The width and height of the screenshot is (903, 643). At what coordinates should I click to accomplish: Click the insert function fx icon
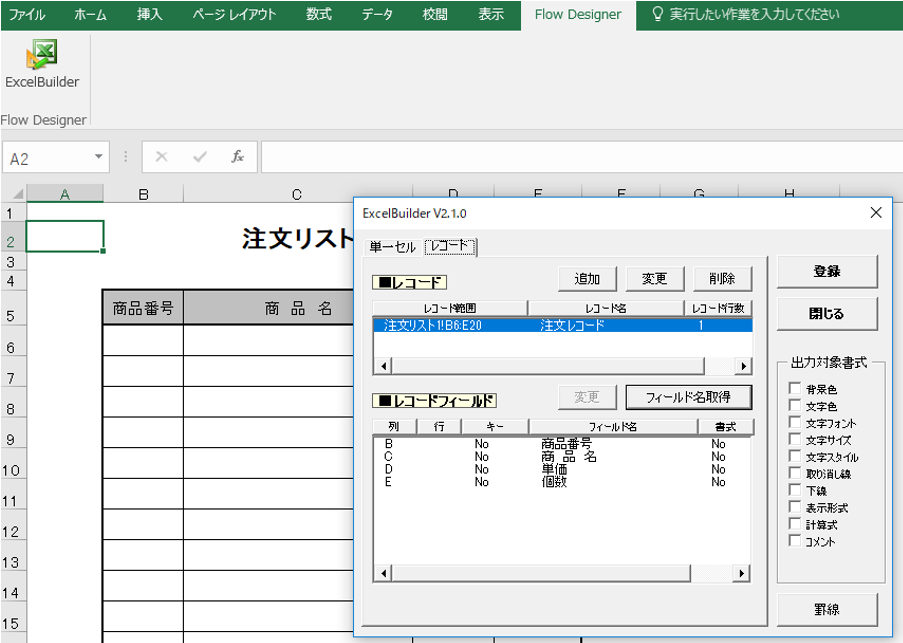tap(237, 157)
